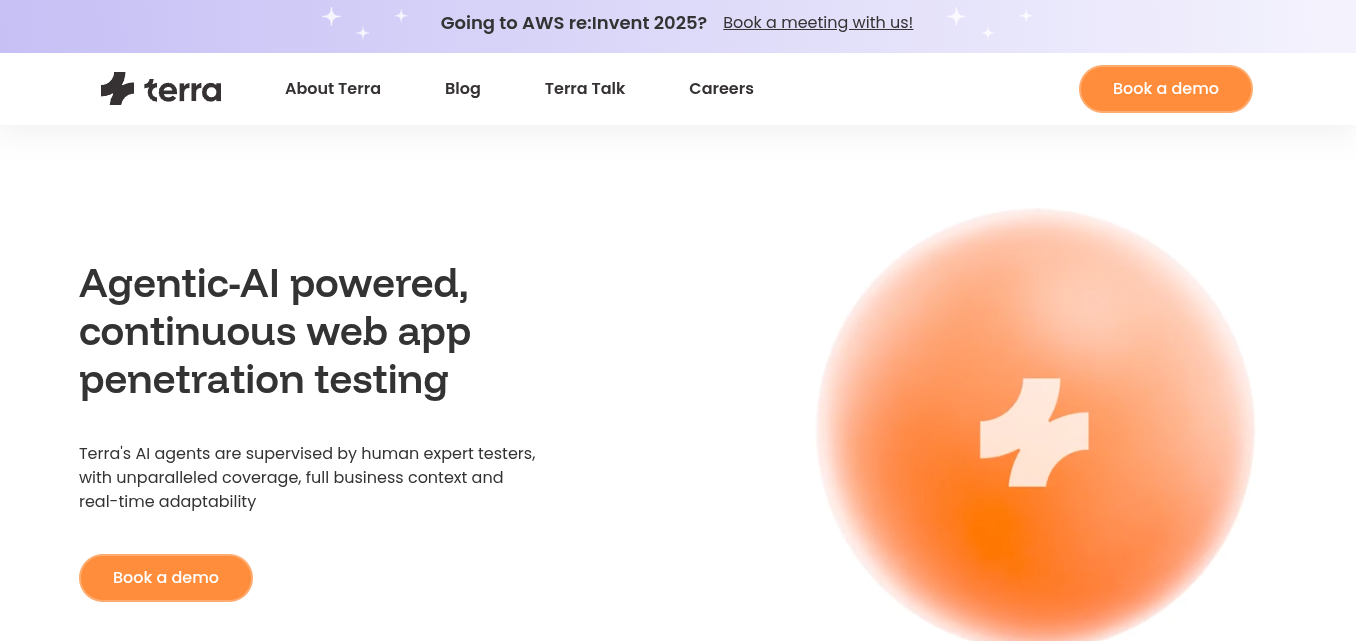Click the header Book a demo button

(1166, 89)
